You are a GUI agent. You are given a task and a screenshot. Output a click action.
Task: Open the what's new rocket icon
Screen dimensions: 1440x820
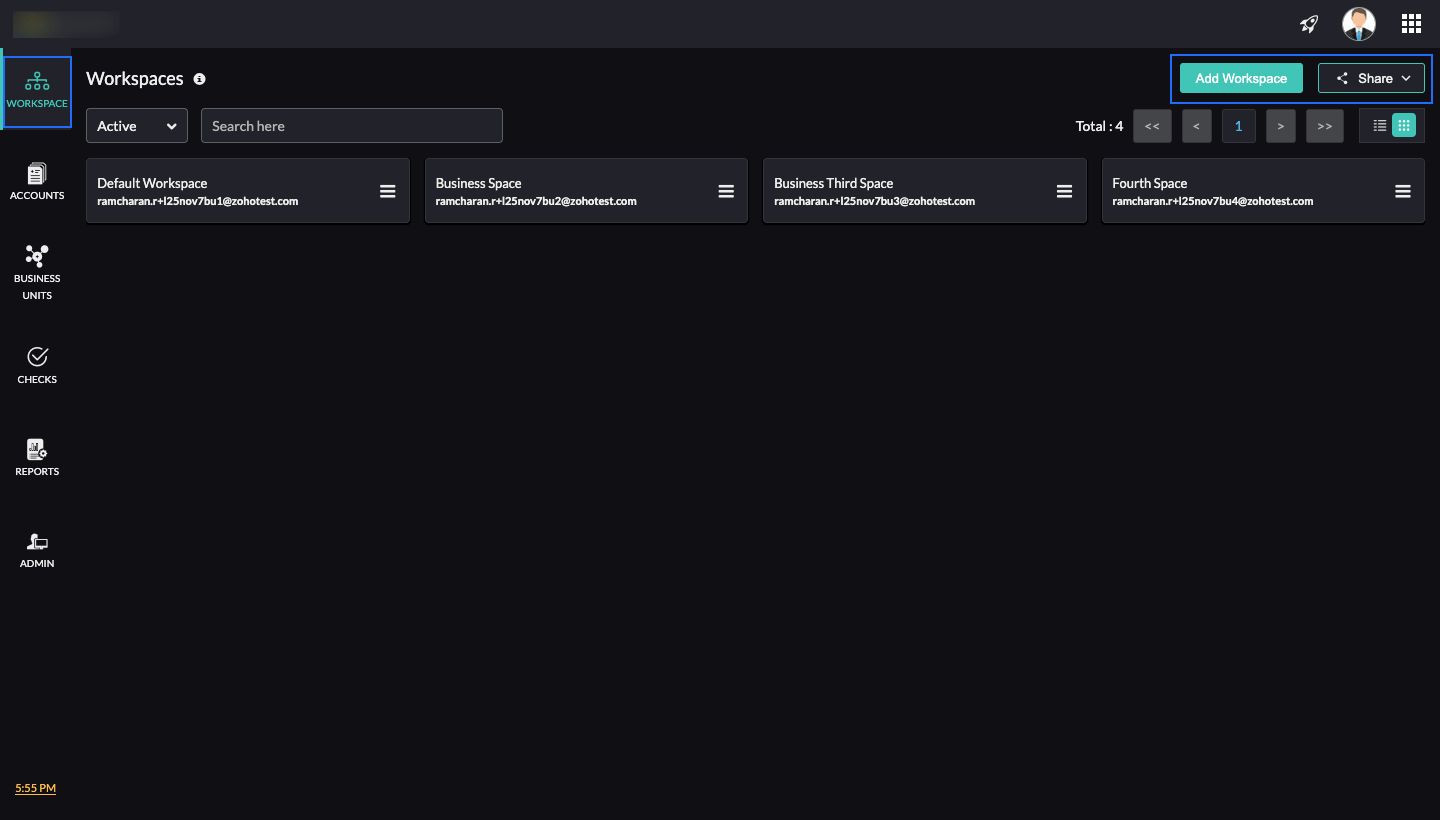[x=1309, y=23]
